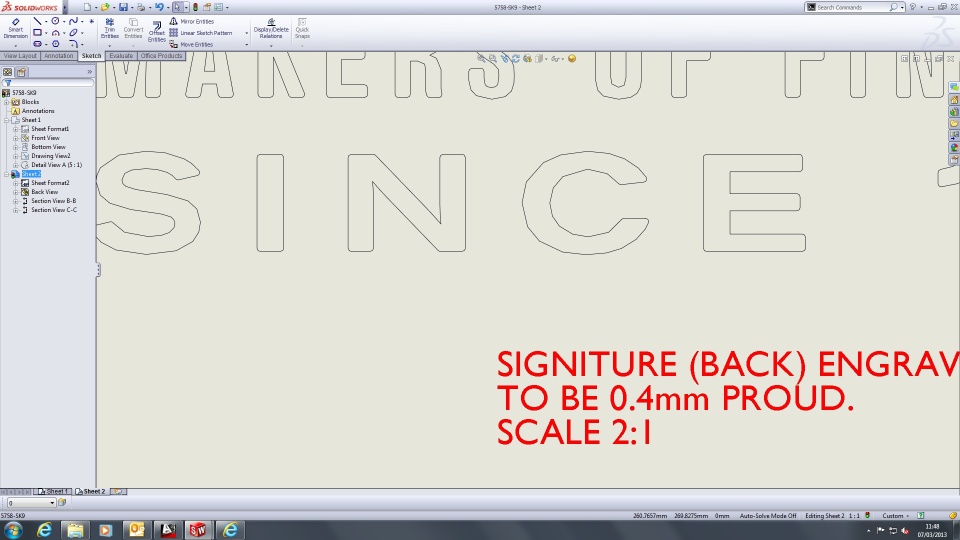Switch to Sketch tab
Viewport: 960px width, 540px height.
[91, 56]
